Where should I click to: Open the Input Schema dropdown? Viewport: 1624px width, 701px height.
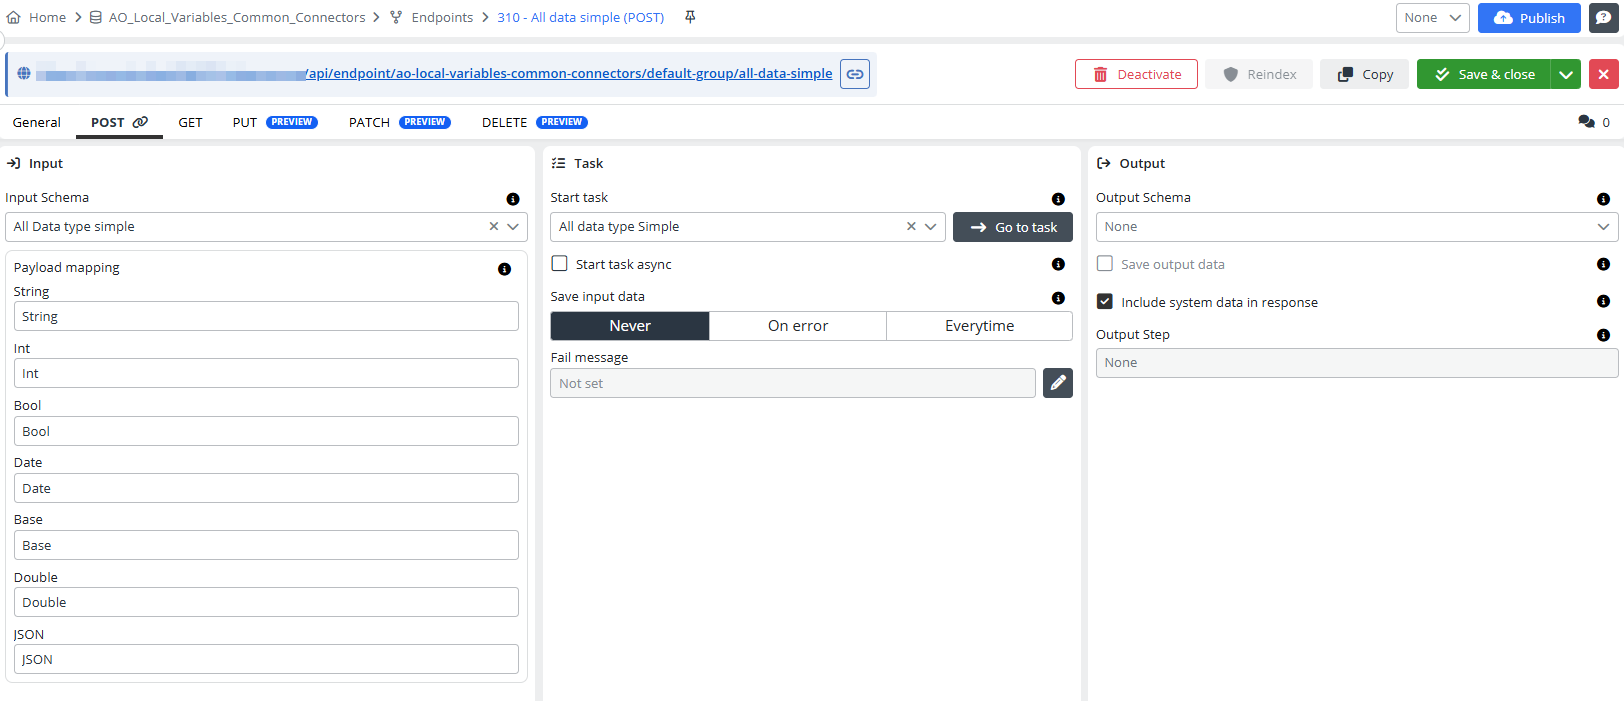(x=513, y=227)
